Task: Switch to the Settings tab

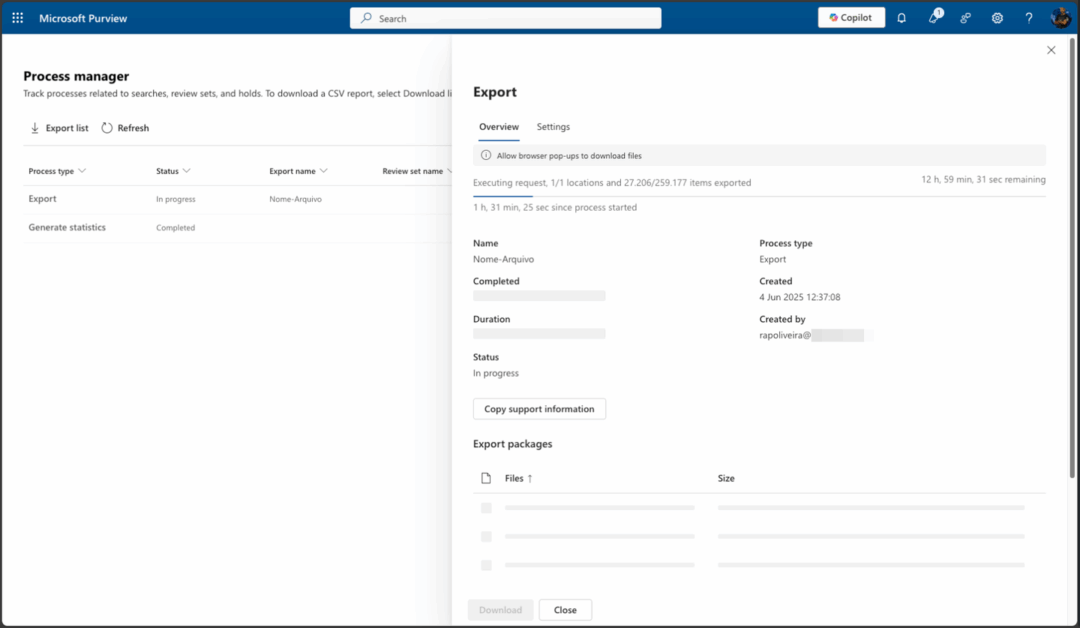Action: click(x=553, y=127)
